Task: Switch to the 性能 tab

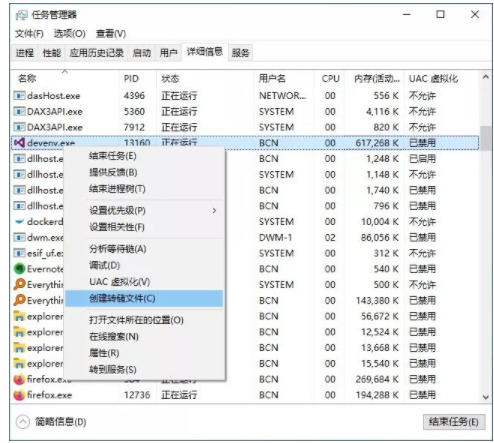Action: coord(52,53)
